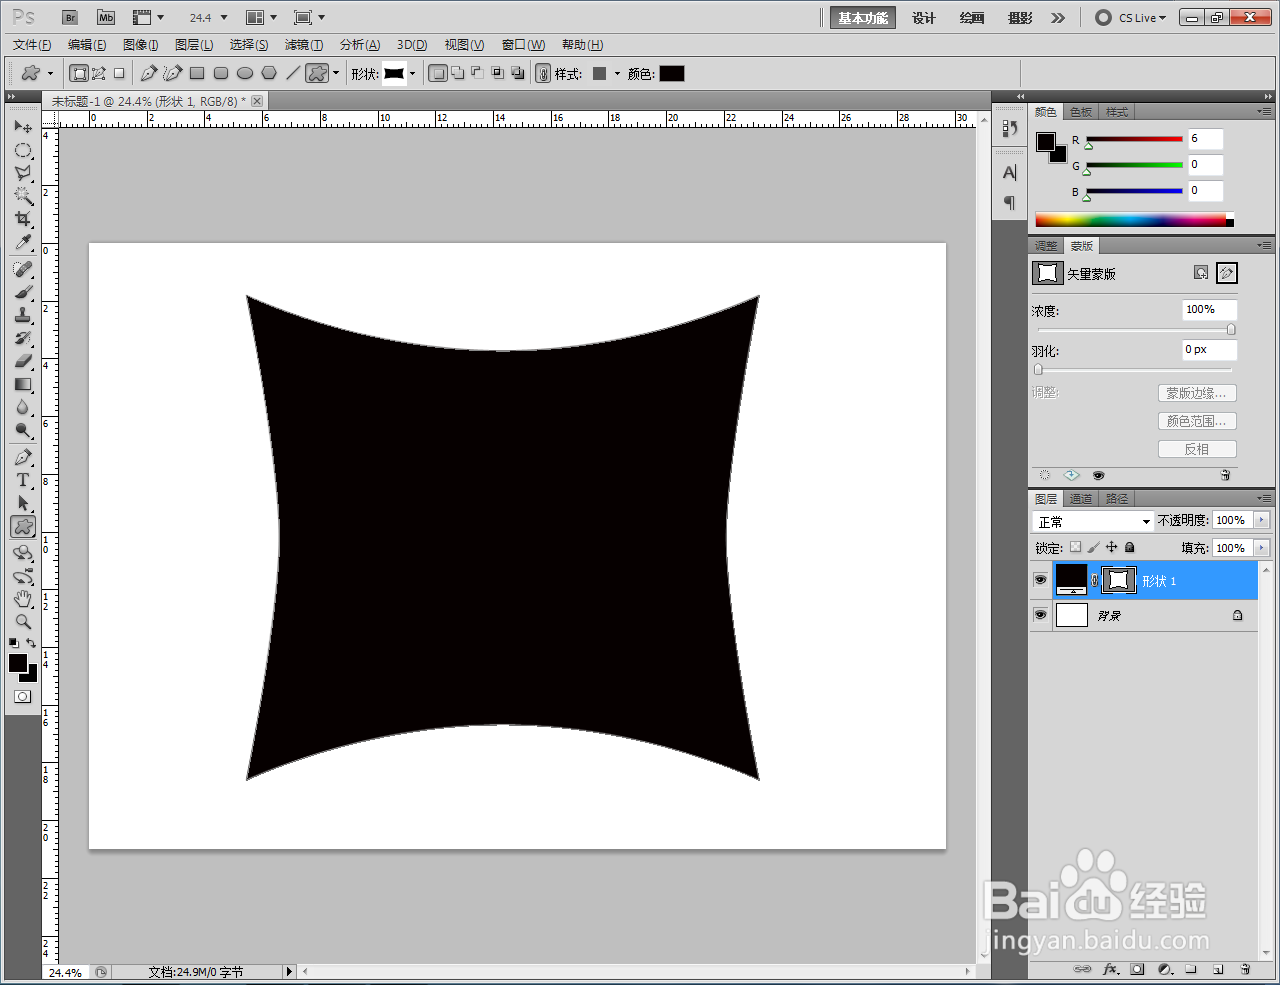This screenshot has width=1280, height=985.
Task: Delete layer with Layers panel trash icon
Action: [x=1245, y=969]
